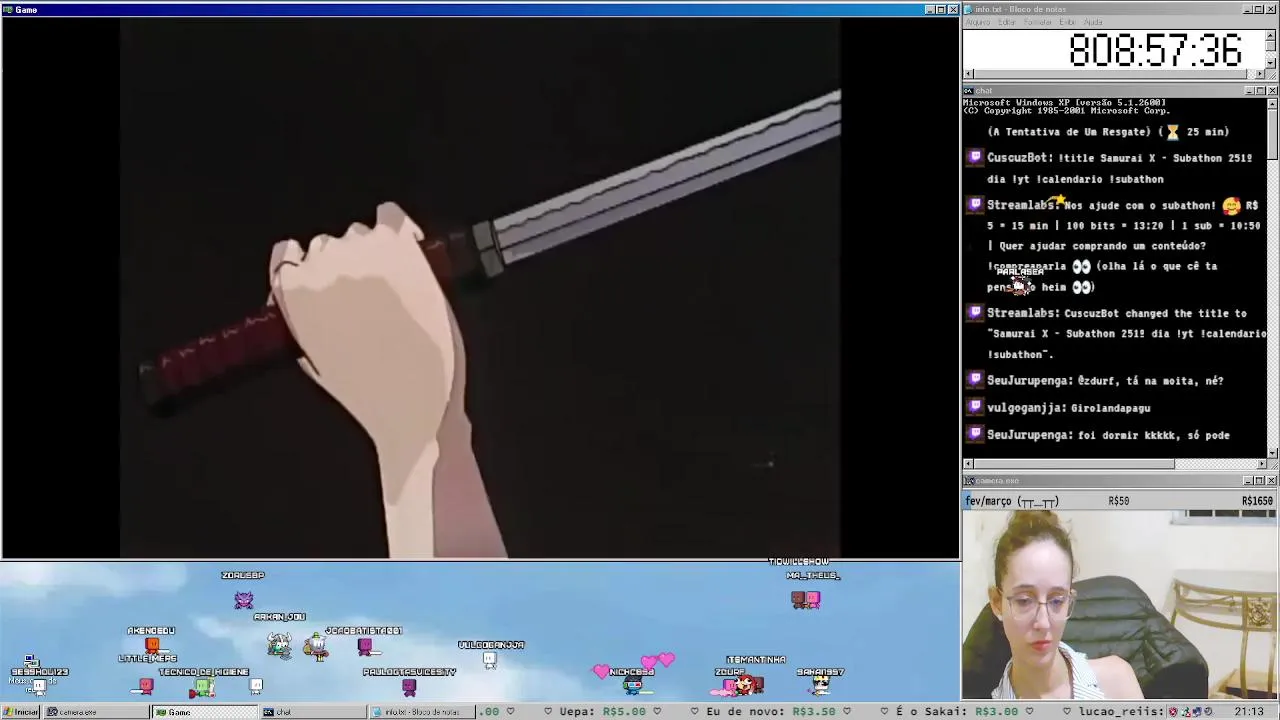
Task: Click the chat horizontal scrollbar thumb
Action: click(x=1074, y=464)
